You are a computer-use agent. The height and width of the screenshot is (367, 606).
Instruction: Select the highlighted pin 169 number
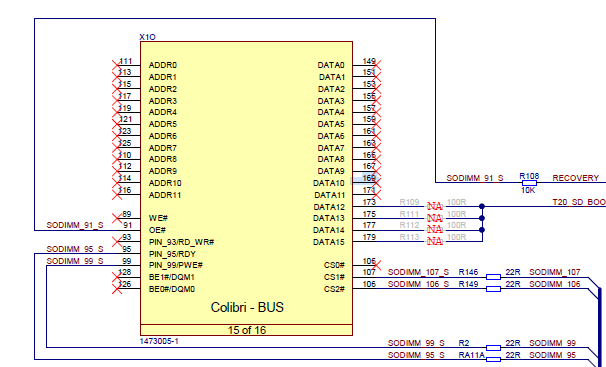(369, 178)
